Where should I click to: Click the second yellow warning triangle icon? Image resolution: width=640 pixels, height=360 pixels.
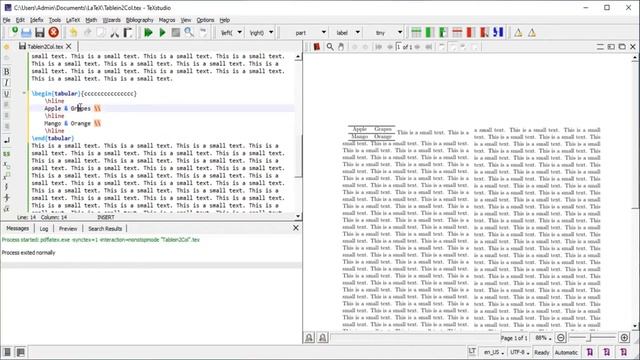click(x=532, y=33)
